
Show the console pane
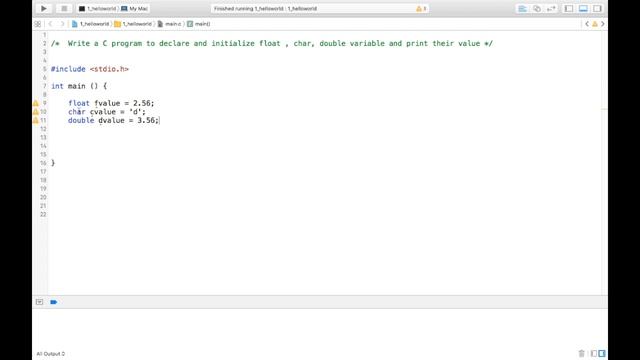pos(602,353)
